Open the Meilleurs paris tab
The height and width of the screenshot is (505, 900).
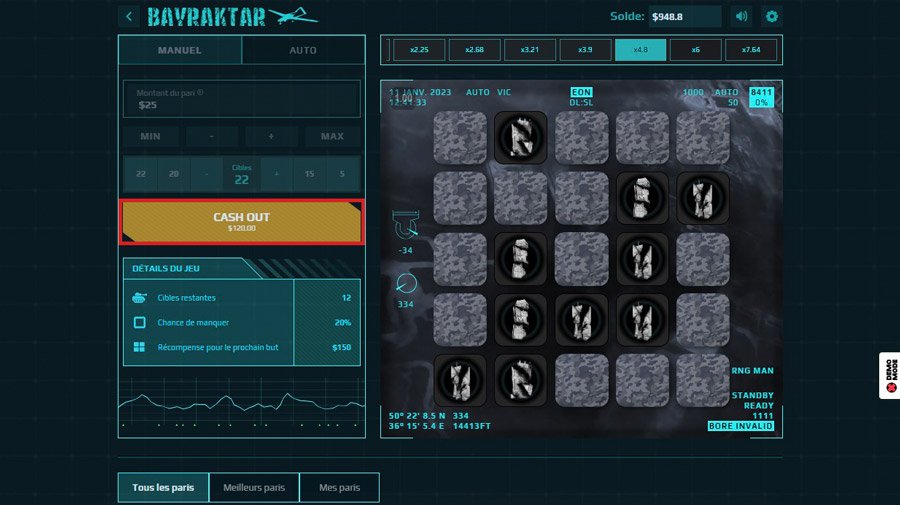(x=254, y=487)
